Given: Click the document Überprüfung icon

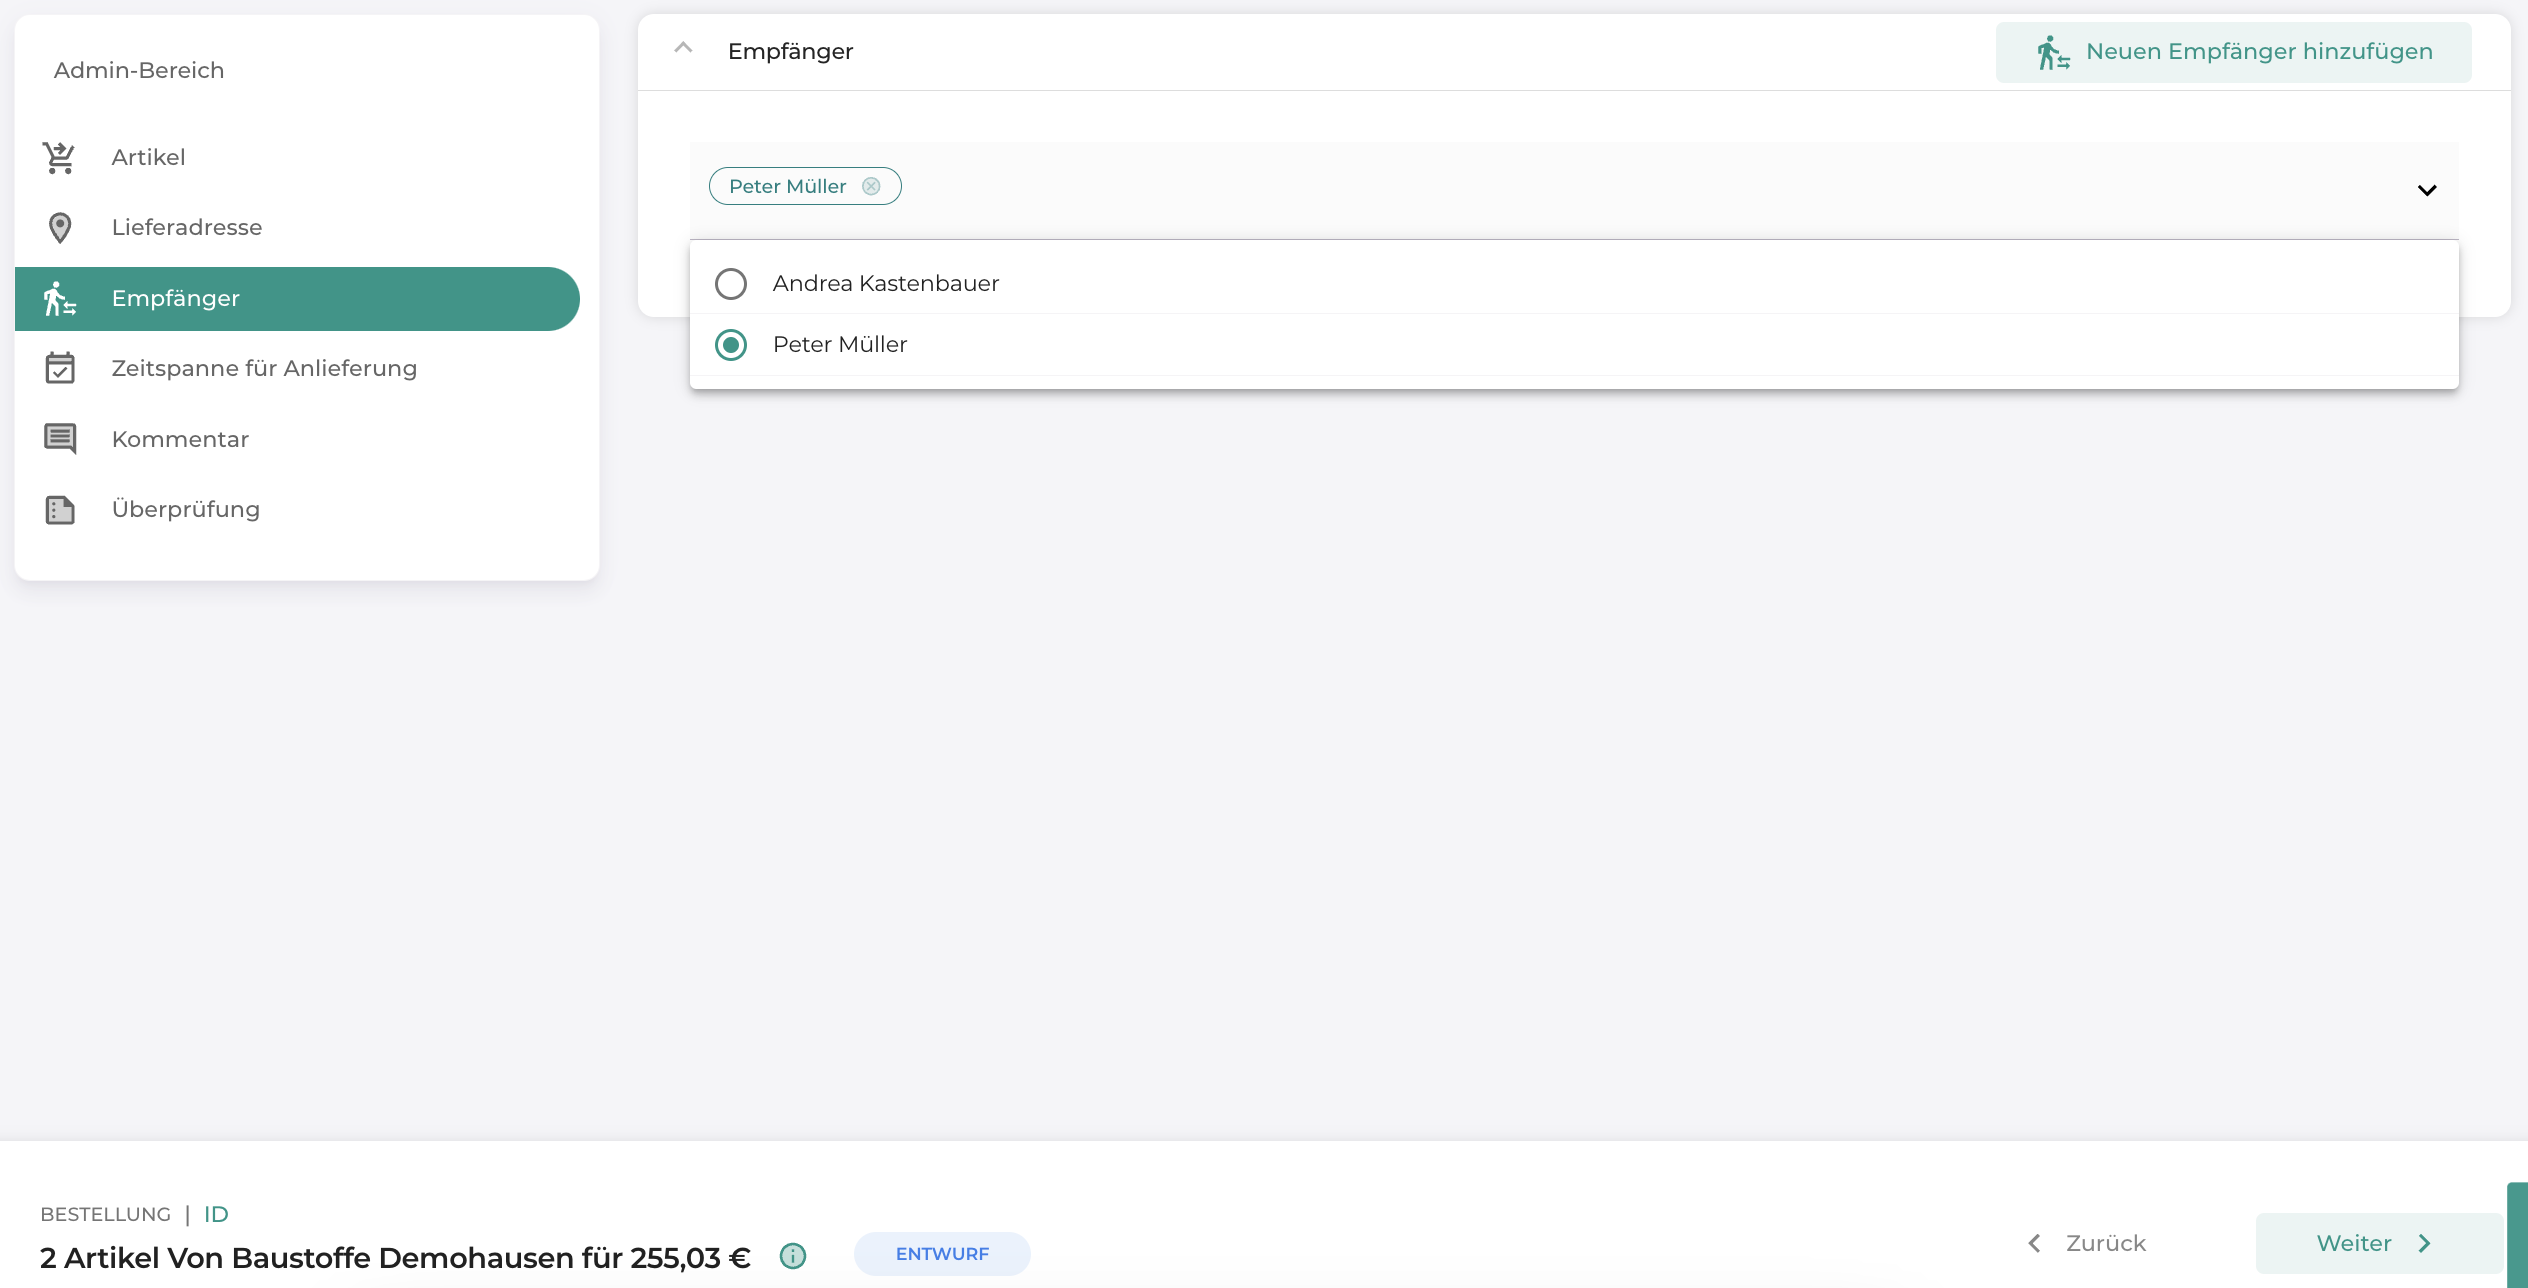Looking at the screenshot, I should click(x=60, y=510).
